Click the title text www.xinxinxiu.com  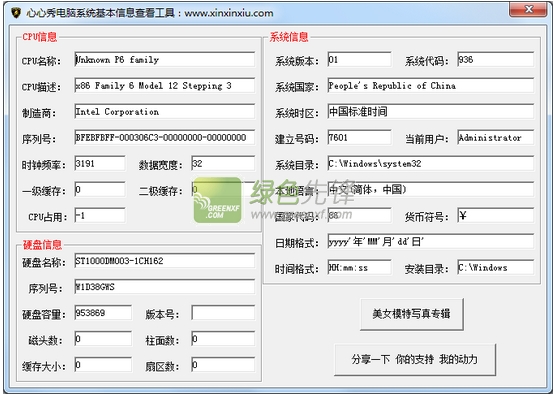pyautogui.click(x=229, y=13)
